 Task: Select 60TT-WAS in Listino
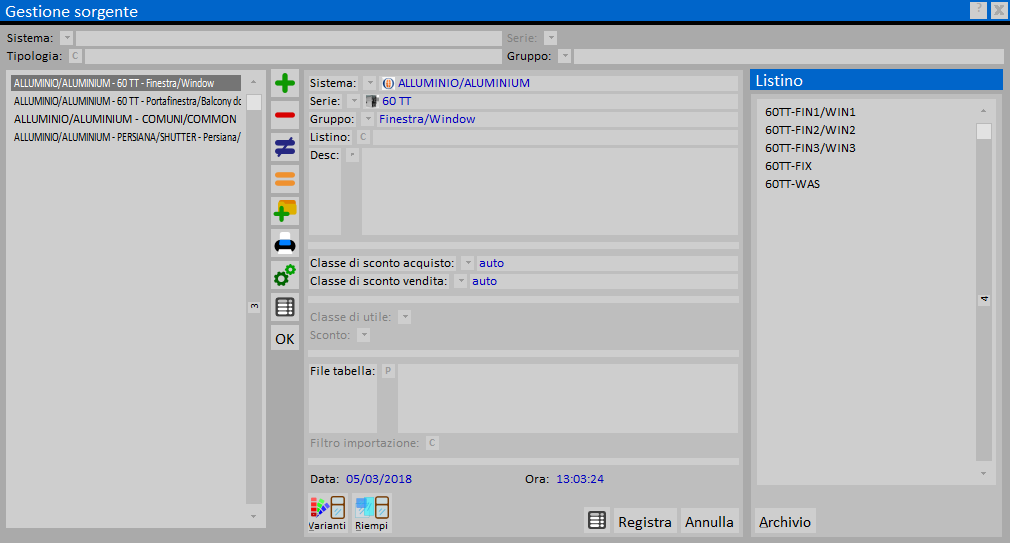click(x=792, y=184)
